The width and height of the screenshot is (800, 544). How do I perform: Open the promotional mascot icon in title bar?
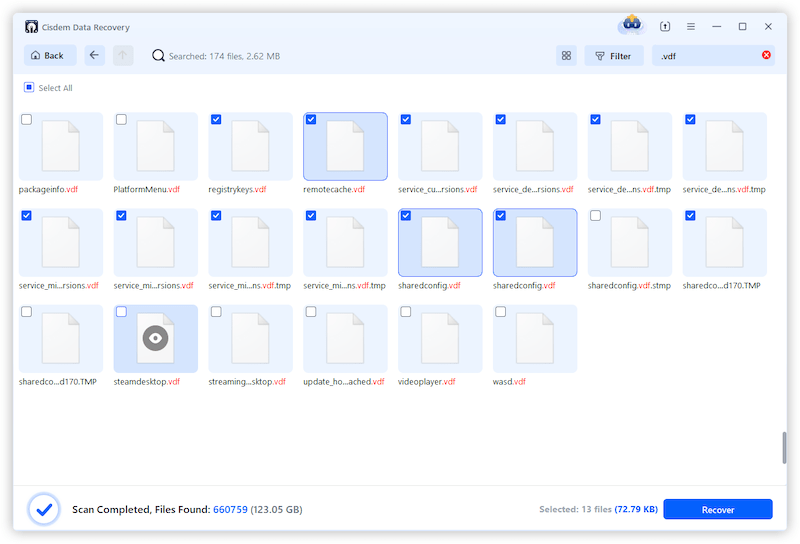pyautogui.click(x=632, y=24)
